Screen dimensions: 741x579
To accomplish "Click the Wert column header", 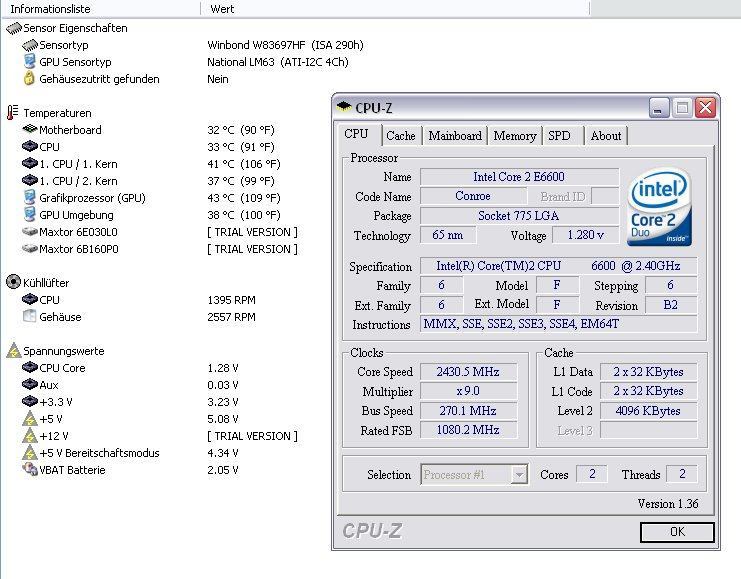I will [396, 9].
